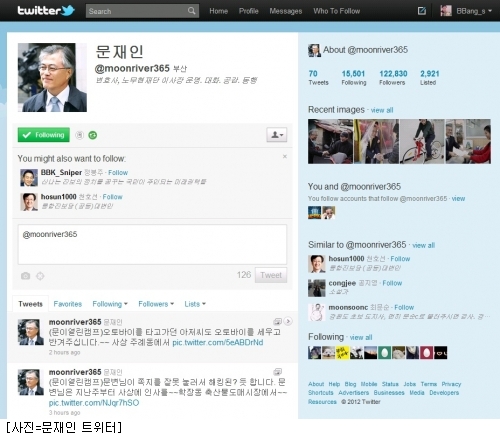Viewport: 500px width, 439px height.
Task: Open the Help footer link
Action: pos(334,384)
